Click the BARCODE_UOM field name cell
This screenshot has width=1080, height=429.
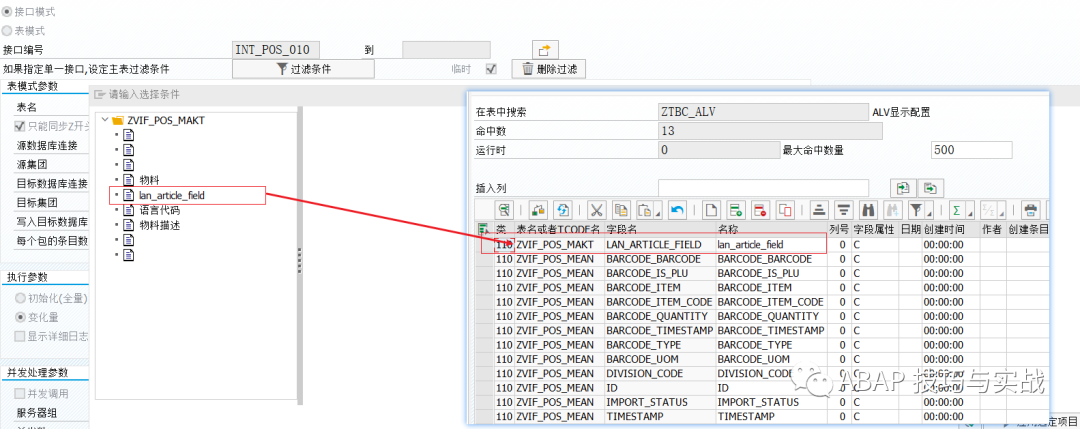point(660,359)
